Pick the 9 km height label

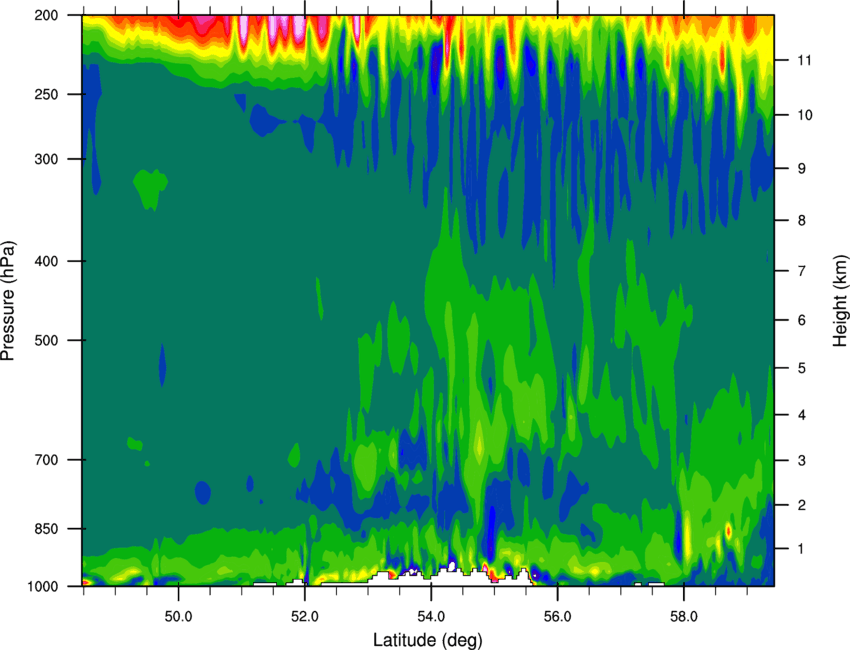pyautogui.click(x=802, y=169)
